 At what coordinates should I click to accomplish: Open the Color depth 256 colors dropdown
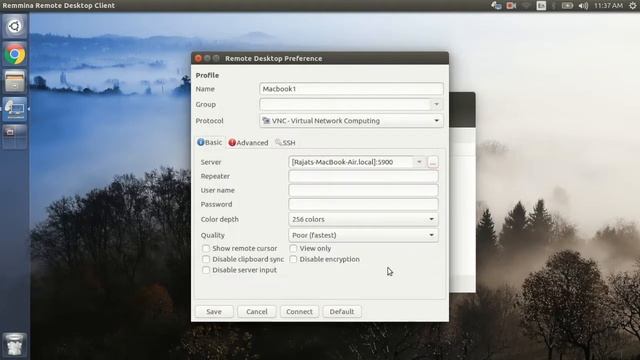(x=363, y=219)
